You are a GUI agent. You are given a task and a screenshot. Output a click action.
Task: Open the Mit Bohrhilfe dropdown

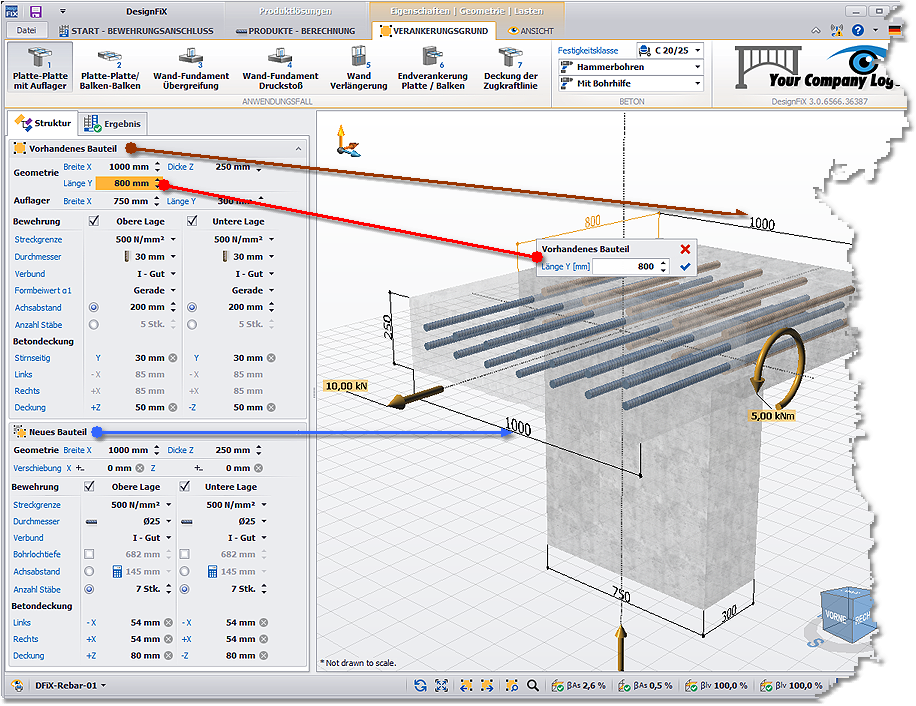pos(630,84)
